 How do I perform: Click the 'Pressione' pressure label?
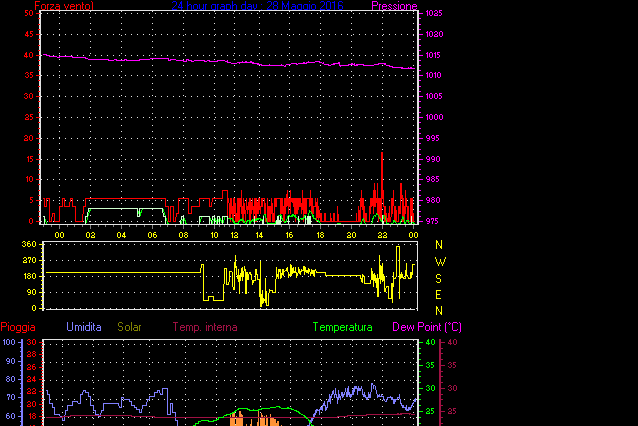pos(394,6)
